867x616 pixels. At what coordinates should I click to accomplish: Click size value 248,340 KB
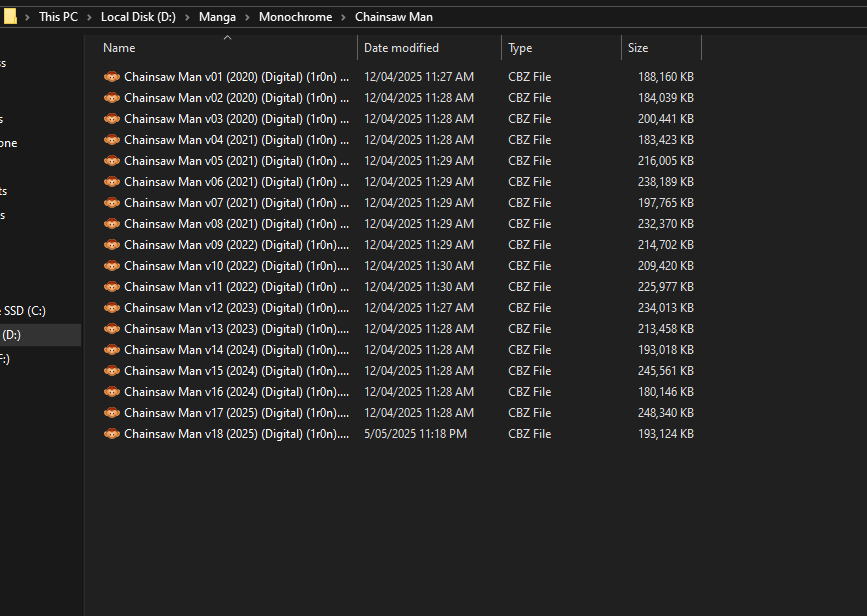tap(666, 413)
